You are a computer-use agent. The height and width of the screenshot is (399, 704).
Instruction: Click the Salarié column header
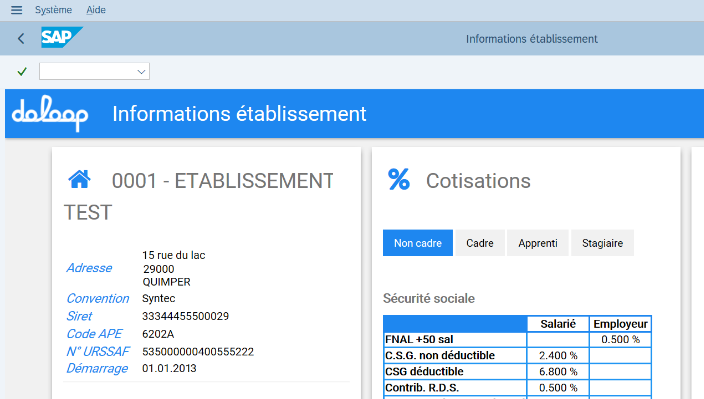[558, 324]
